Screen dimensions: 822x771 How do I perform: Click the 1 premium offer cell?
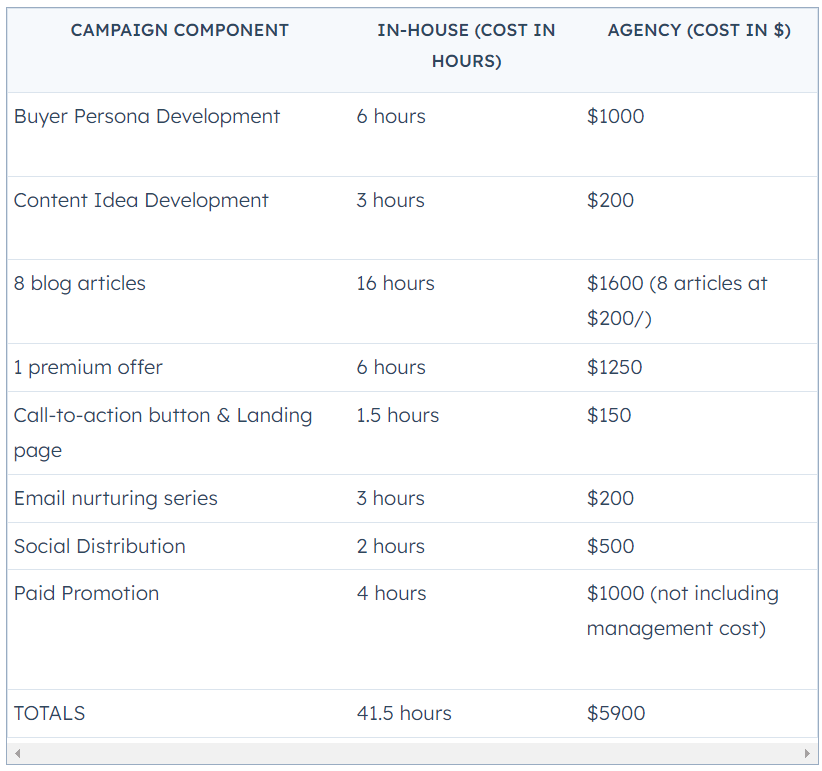tap(88, 367)
